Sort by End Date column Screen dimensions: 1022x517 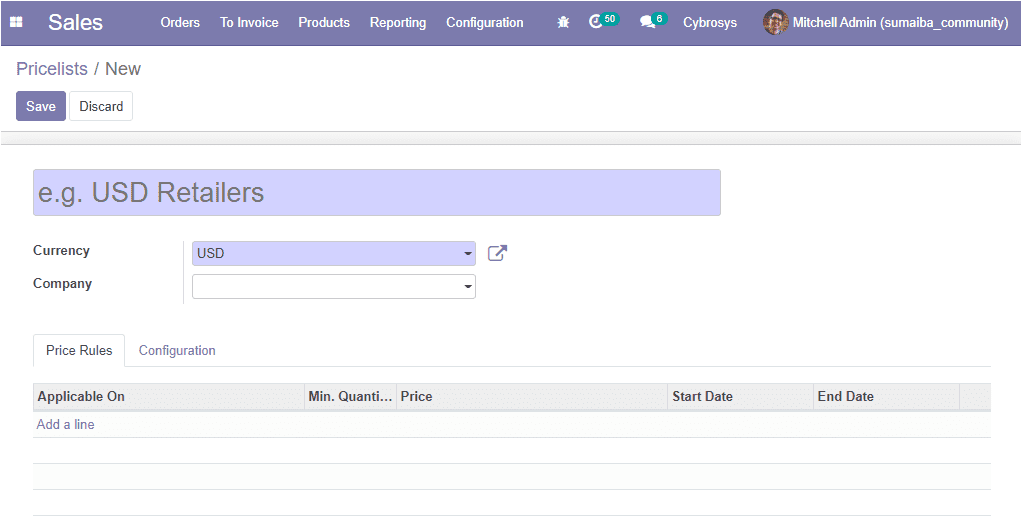pyautogui.click(x=886, y=396)
